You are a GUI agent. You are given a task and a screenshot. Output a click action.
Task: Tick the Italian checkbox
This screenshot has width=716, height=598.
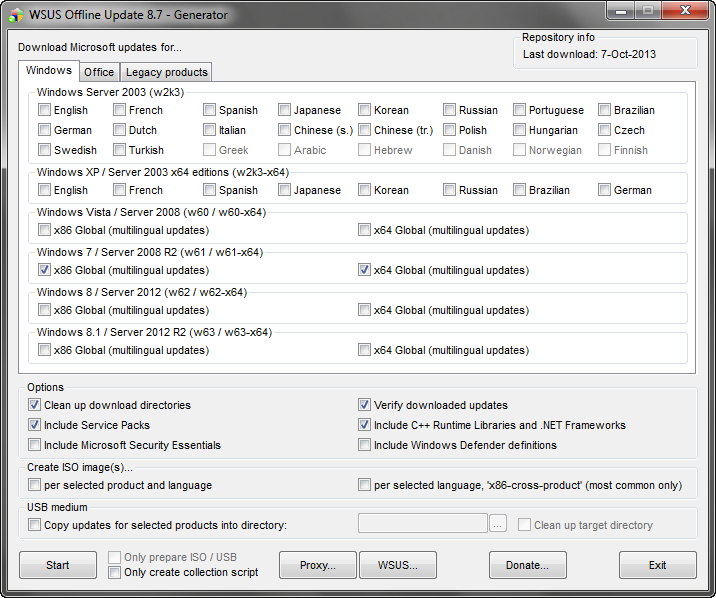coord(209,130)
